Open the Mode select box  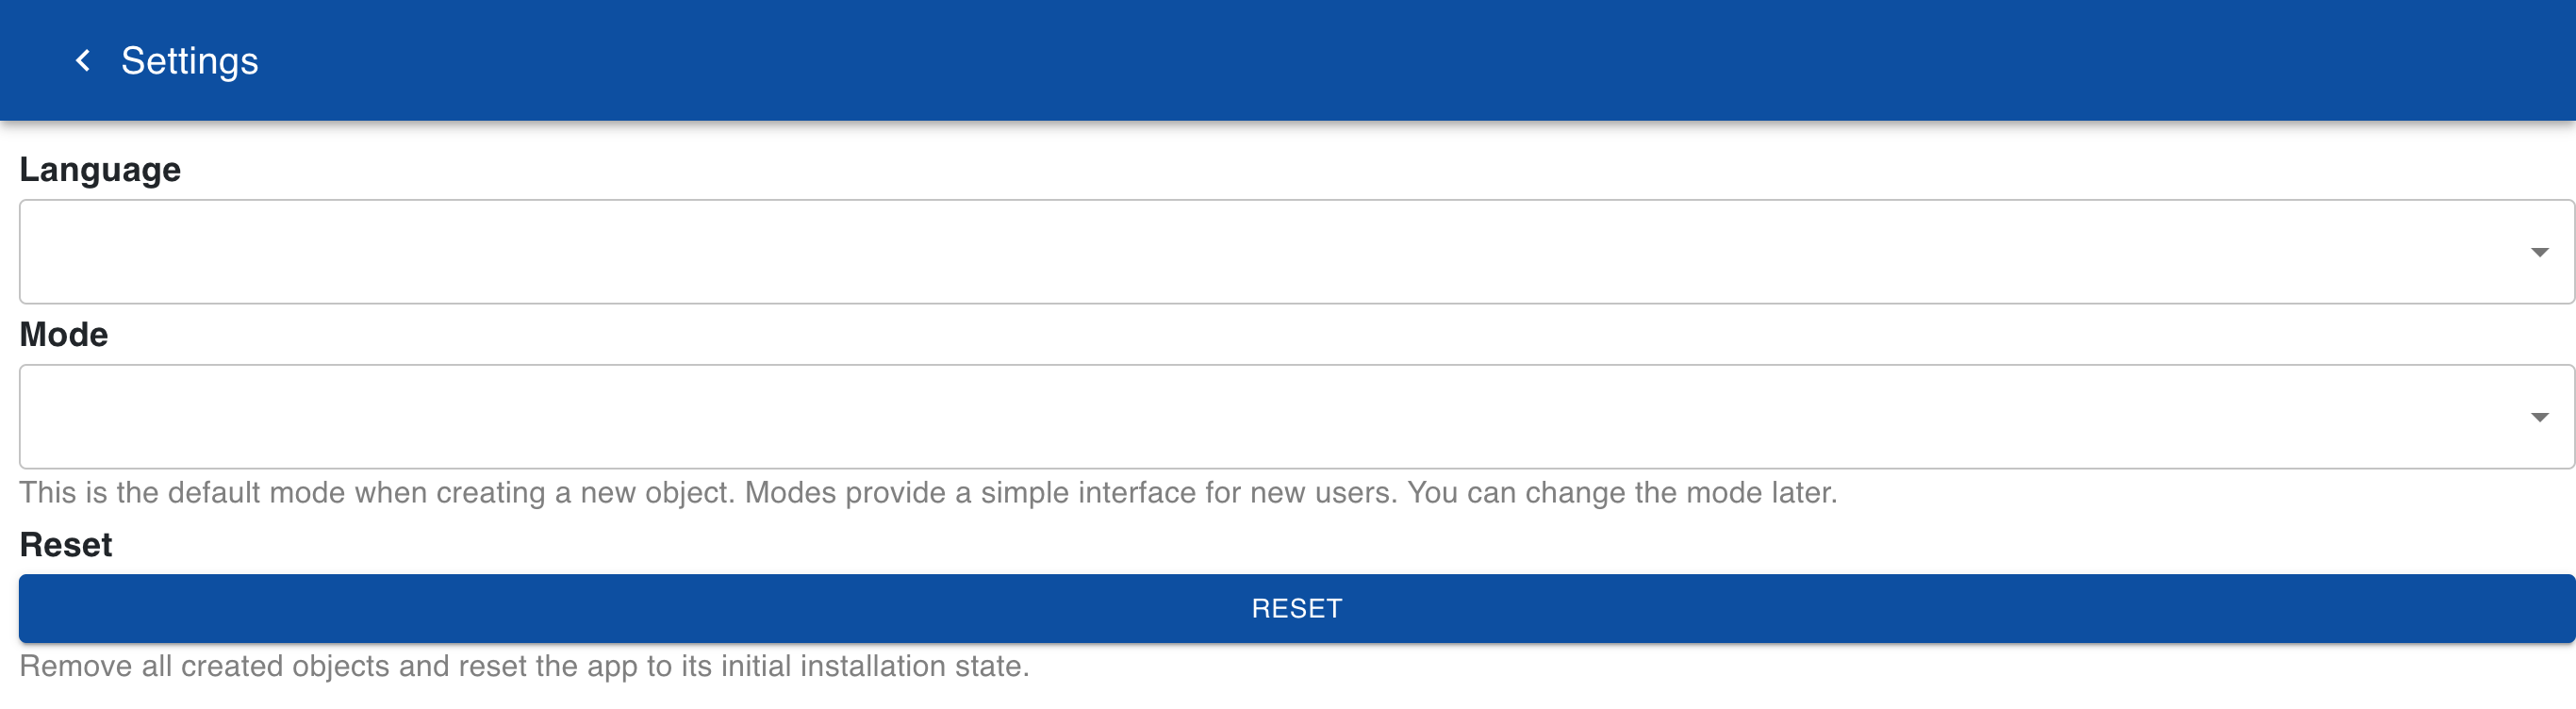point(1296,417)
